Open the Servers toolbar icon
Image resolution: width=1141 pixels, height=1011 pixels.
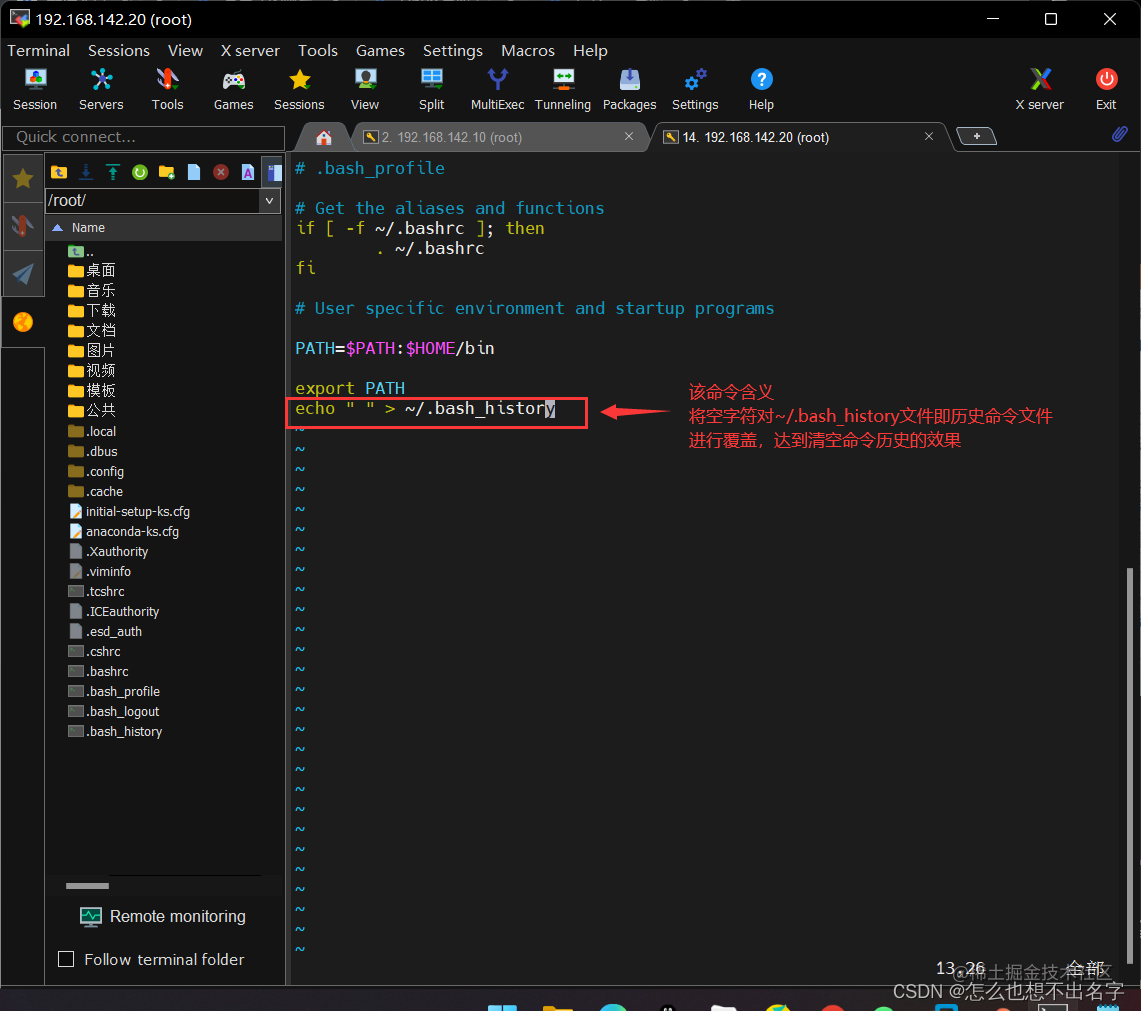[101, 89]
